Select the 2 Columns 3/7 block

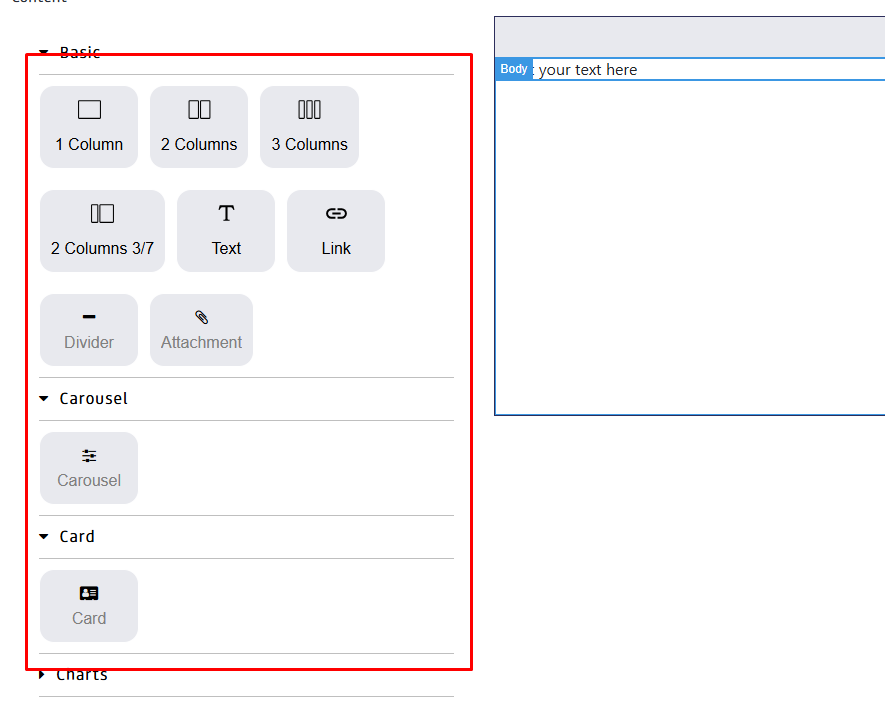pyautogui.click(x=102, y=231)
